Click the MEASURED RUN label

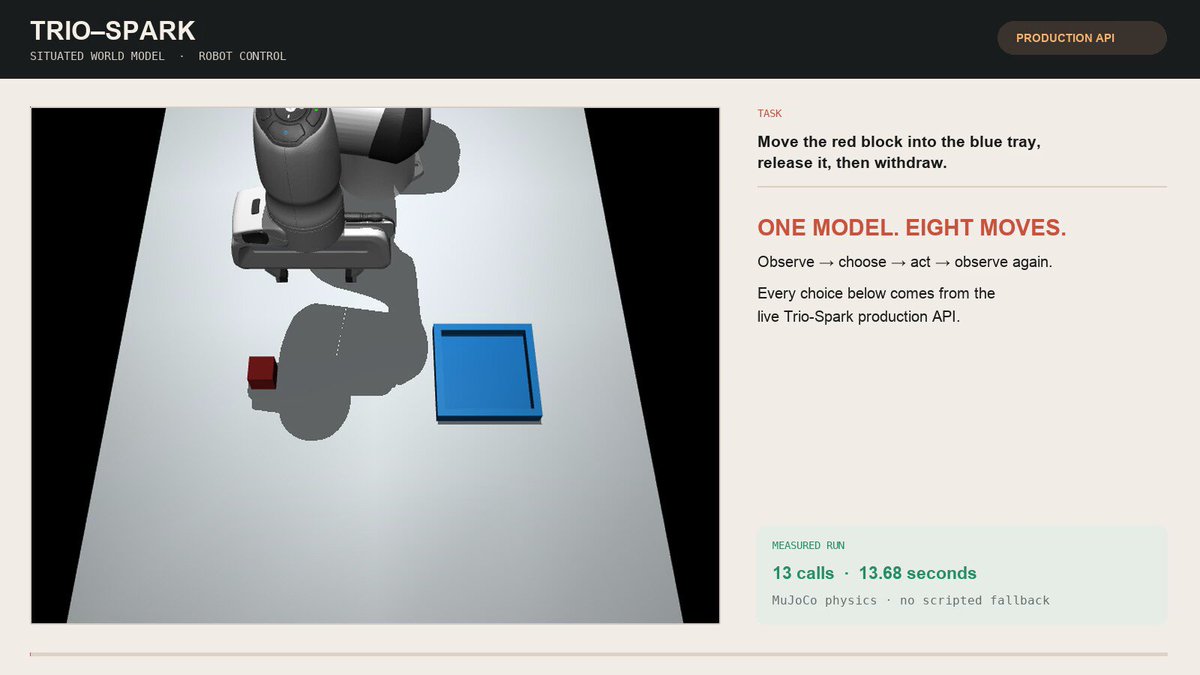pyautogui.click(x=808, y=545)
